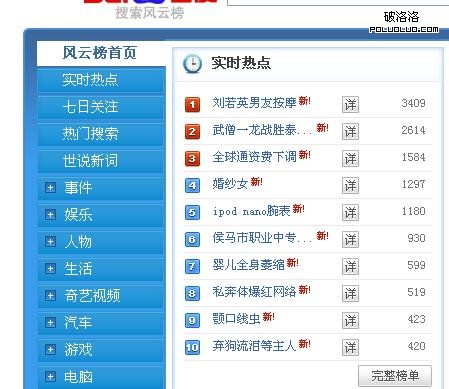Click the 完整榜单 button
Screen dimensions: 449x389
pyautogui.click(x=395, y=376)
